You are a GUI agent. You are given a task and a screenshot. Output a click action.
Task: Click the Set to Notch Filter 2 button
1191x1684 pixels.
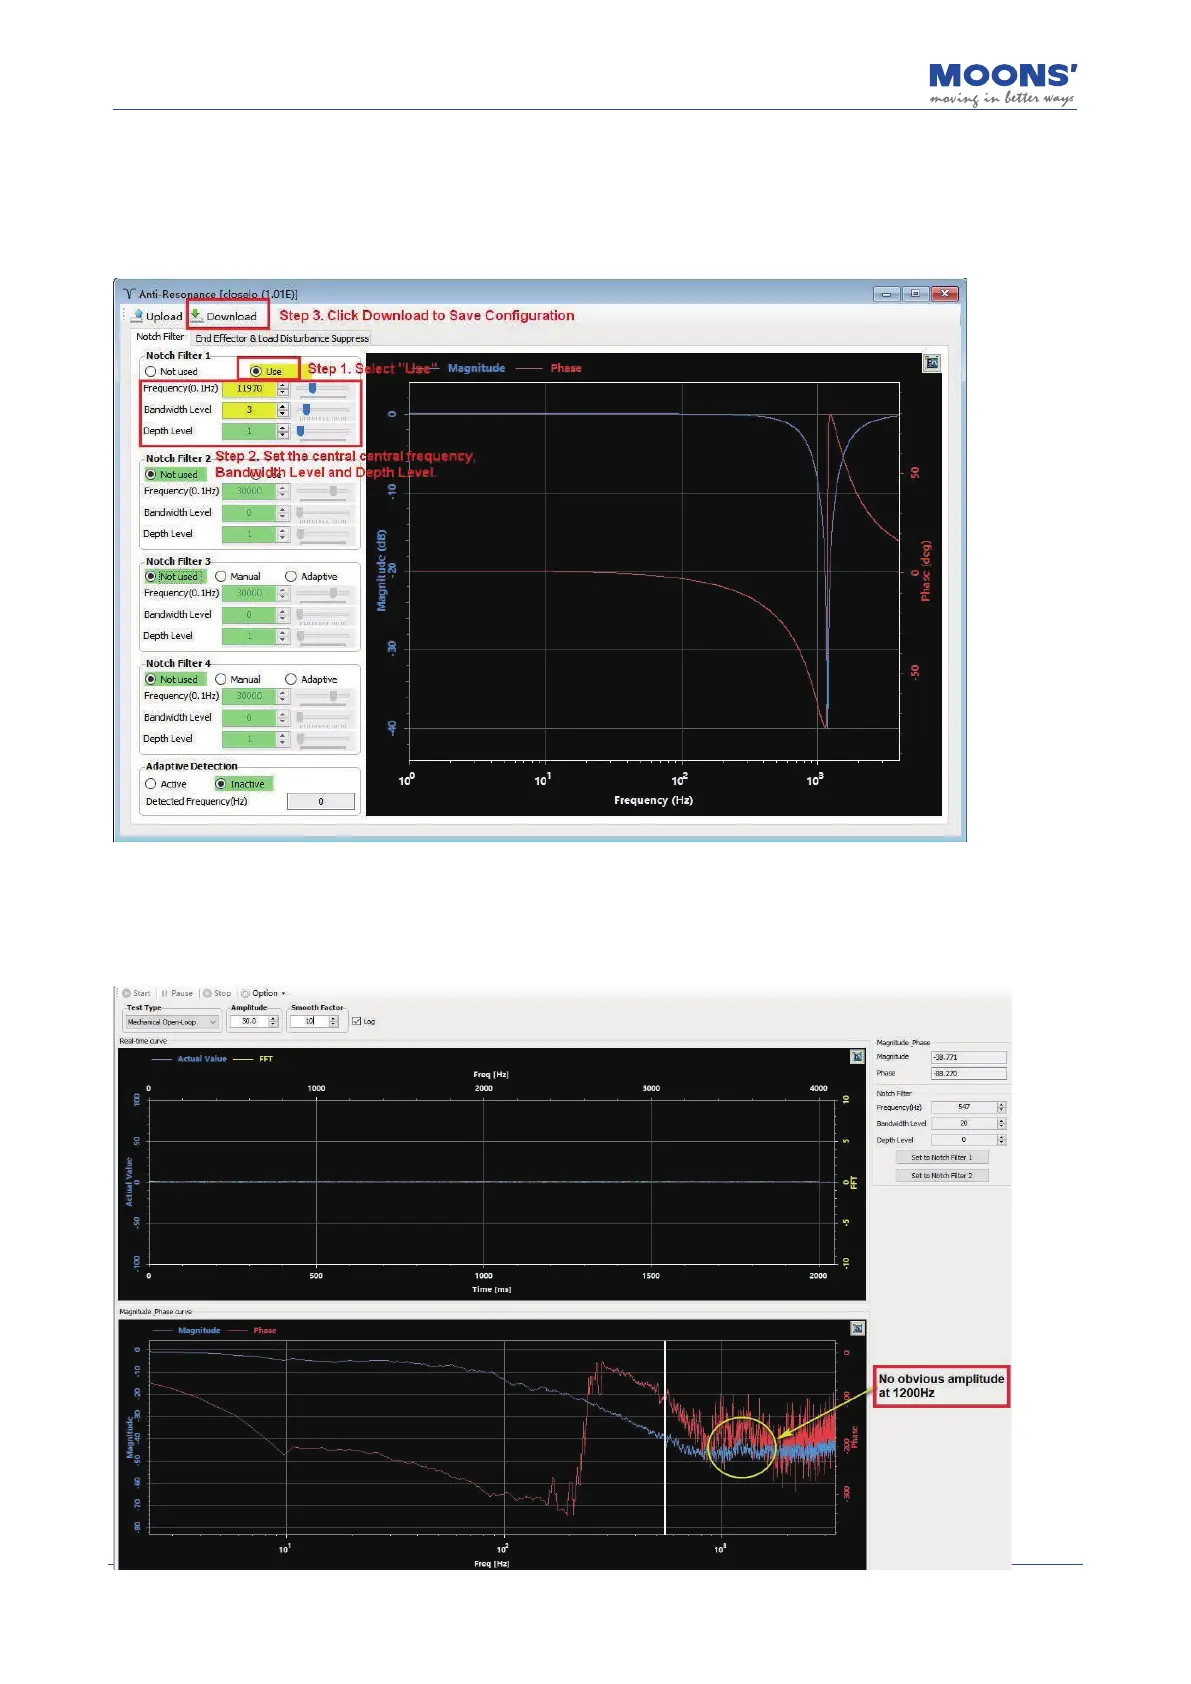click(941, 1176)
